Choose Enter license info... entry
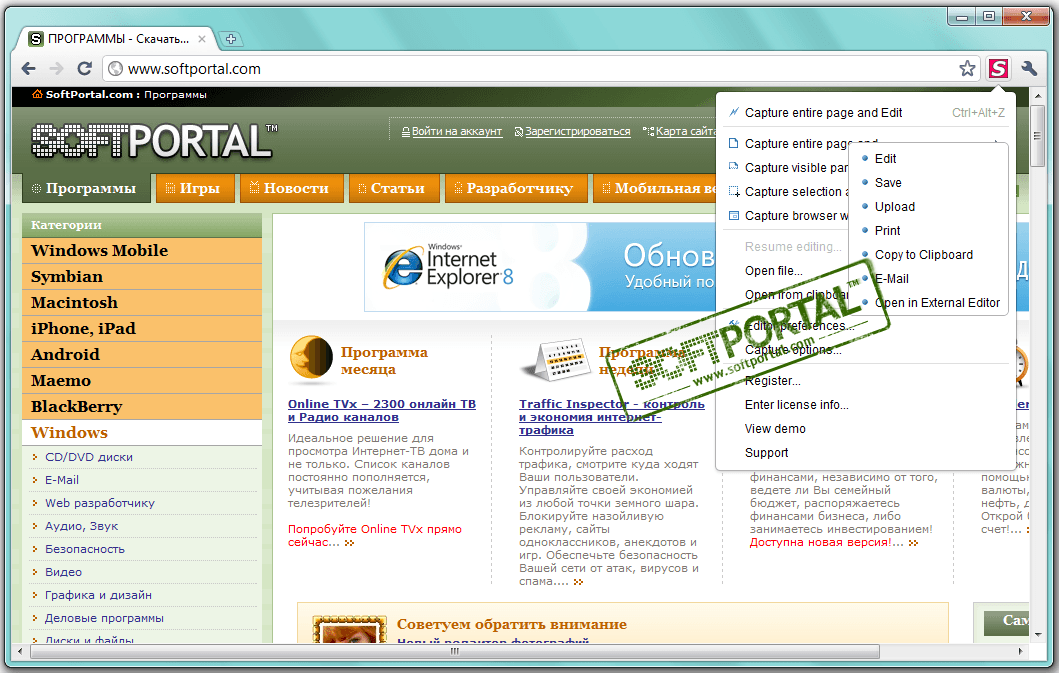Screen dimensions: 1059x673 click(x=796, y=405)
